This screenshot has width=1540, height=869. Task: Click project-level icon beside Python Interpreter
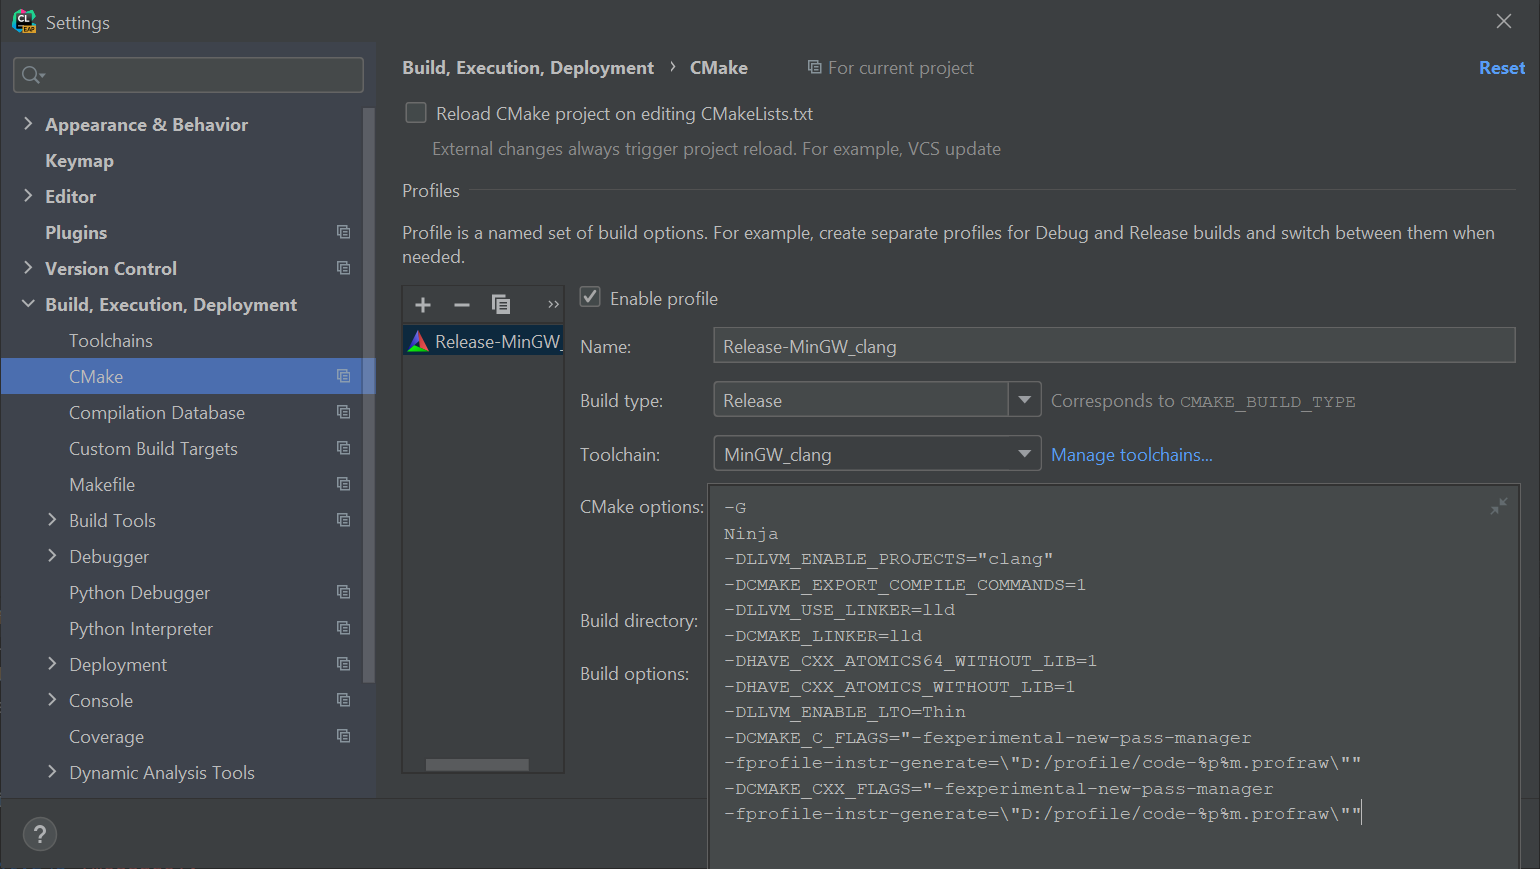(x=344, y=628)
